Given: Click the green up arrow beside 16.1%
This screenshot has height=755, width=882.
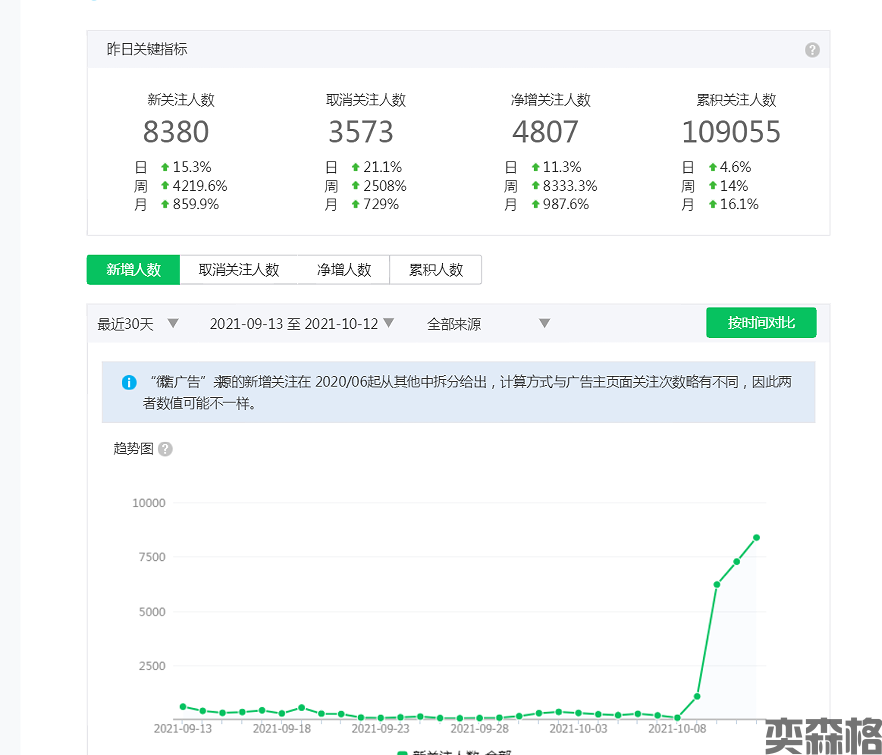Looking at the screenshot, I should pyautogui.click(x=713, y=205).
